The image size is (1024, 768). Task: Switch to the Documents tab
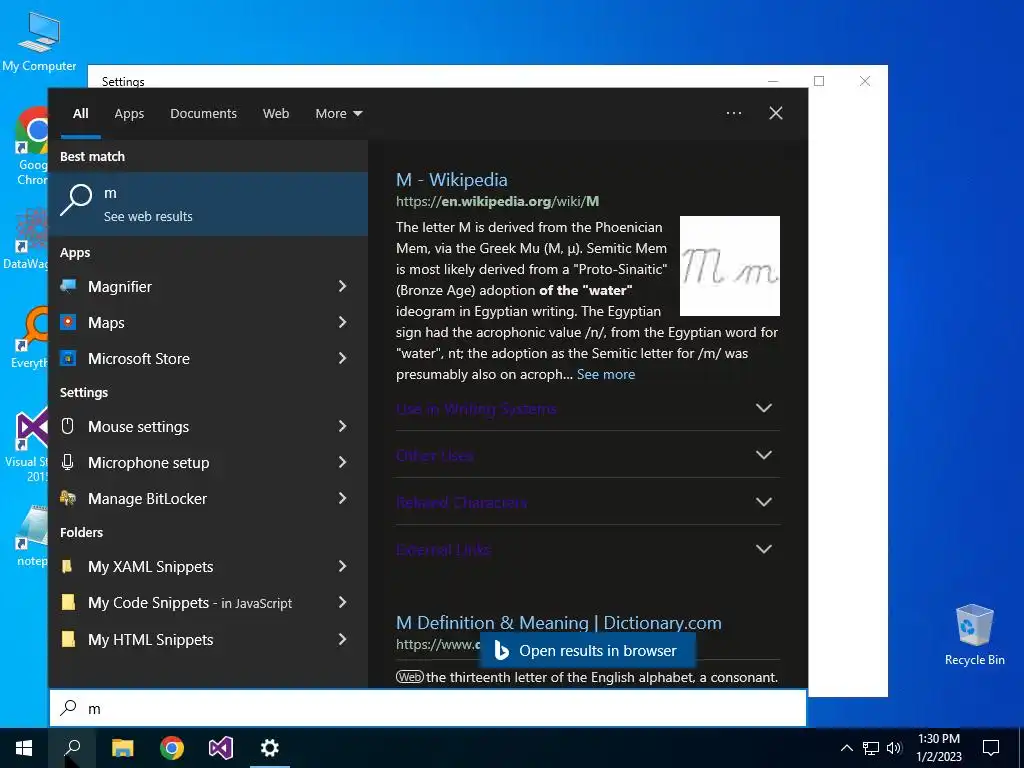(x=203, y=113)
